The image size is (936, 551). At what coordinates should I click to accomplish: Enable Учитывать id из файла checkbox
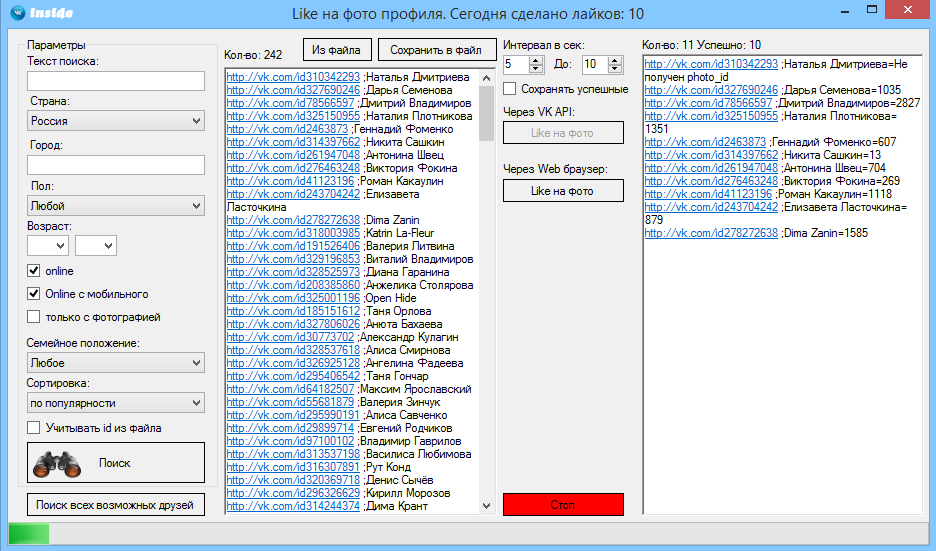[x=33, y=428]
